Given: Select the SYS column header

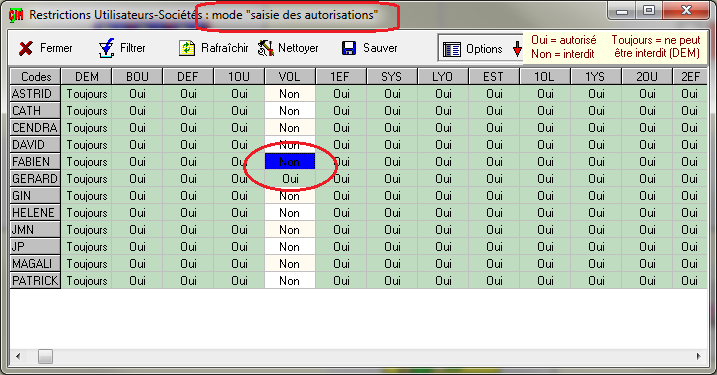Looking at the screenshot, I should [392, 76].
